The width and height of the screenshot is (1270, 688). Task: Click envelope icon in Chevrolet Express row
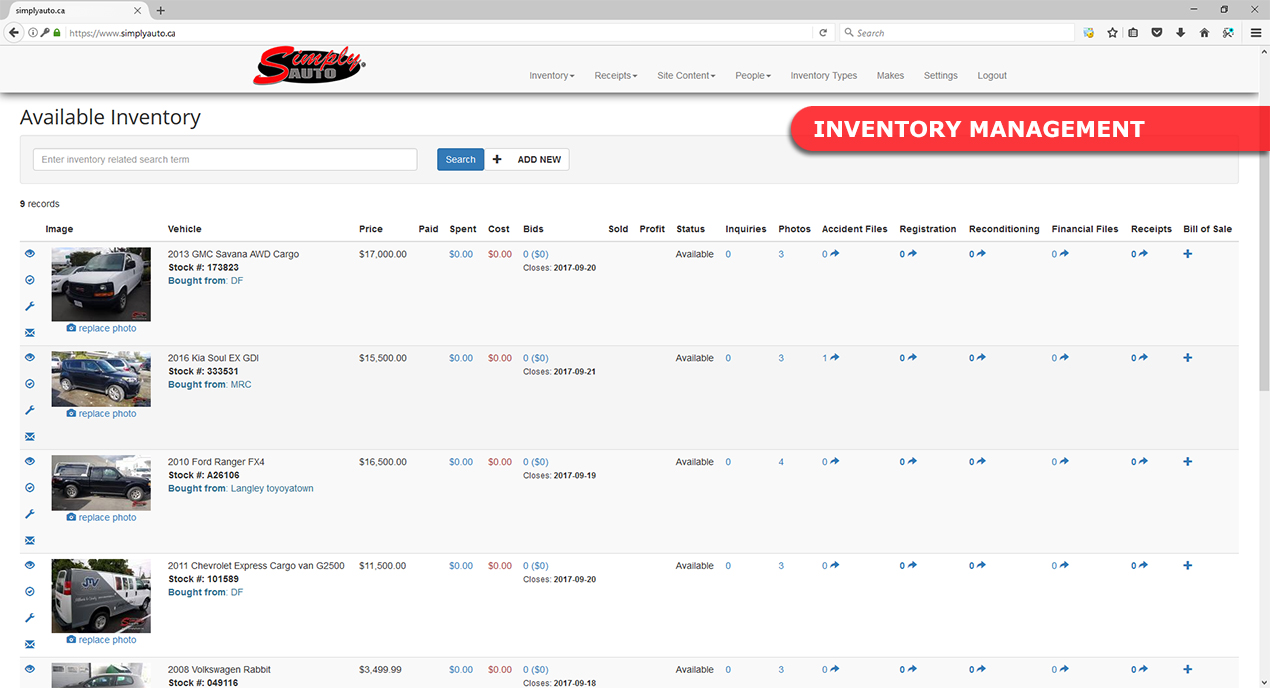30,645
